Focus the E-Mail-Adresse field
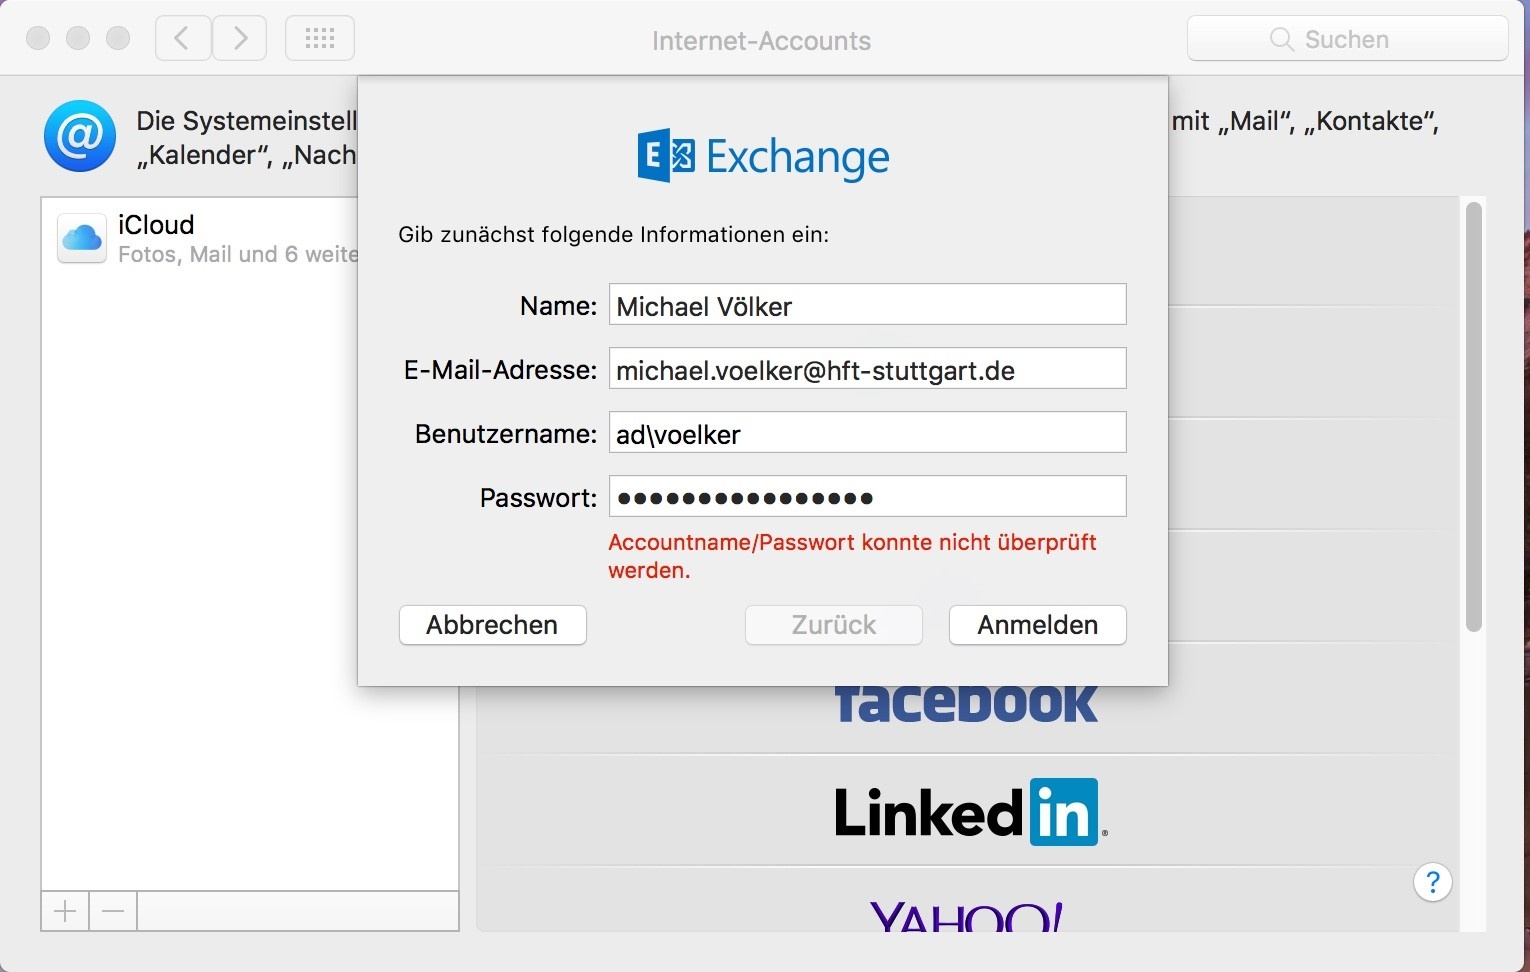This screenshot has height=972, width=1530. pyautogui.click(x=868, y=369)
